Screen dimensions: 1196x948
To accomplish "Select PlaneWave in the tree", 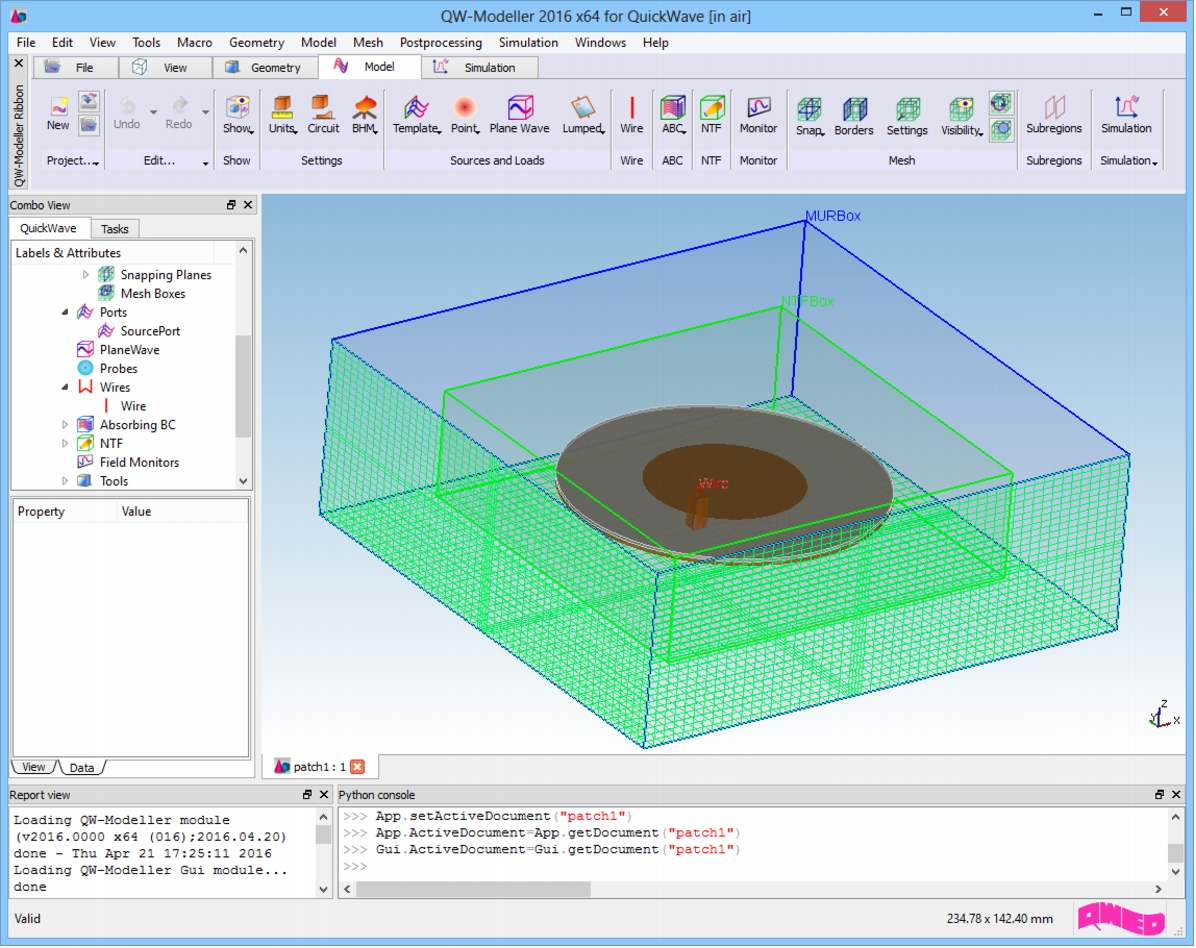I will coord(130,349).
